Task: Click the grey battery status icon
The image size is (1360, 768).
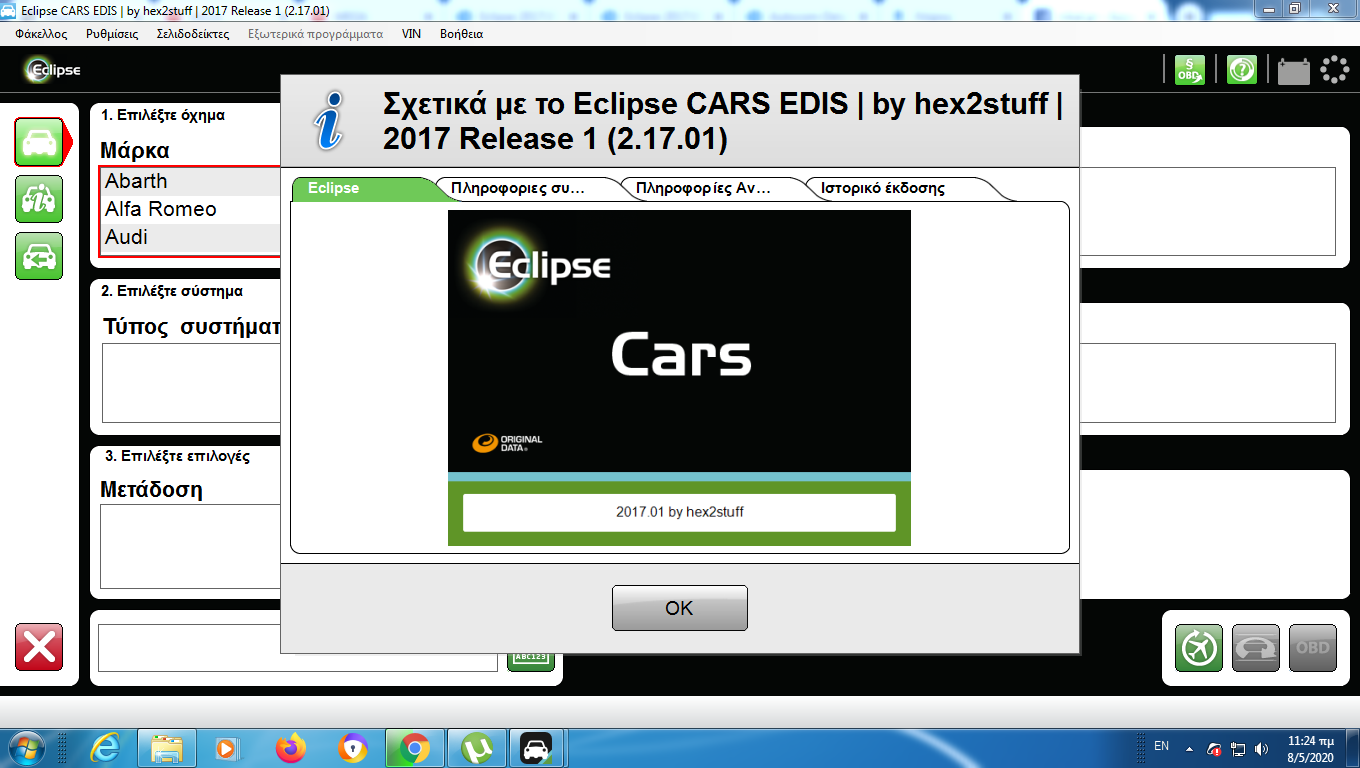Action: 1293,70
